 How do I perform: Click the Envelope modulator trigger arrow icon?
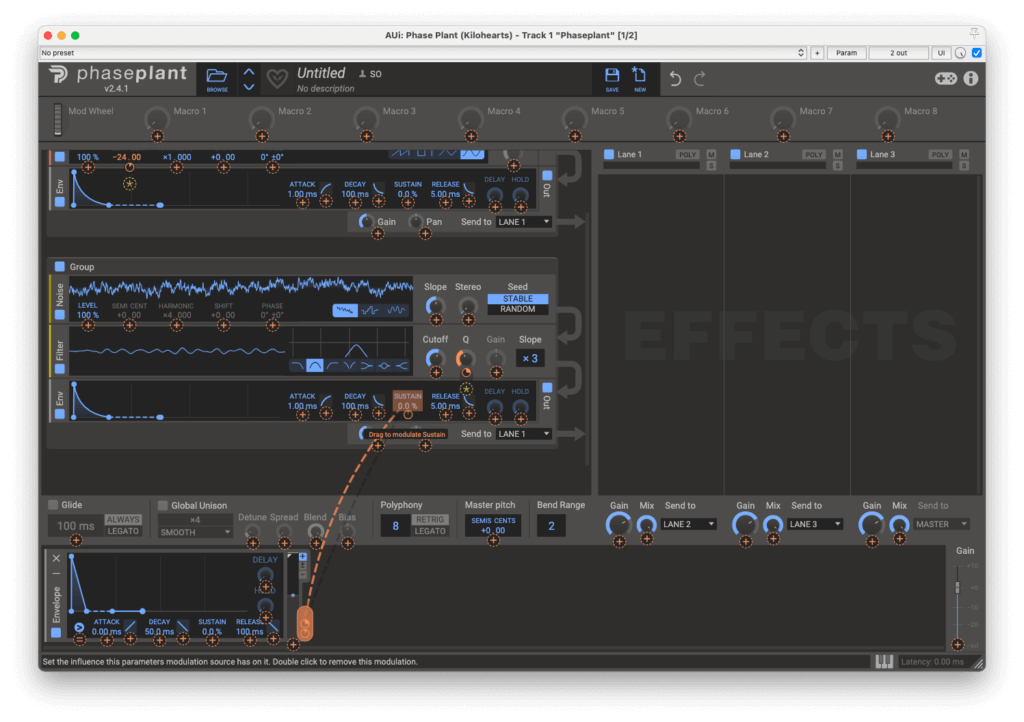(79, 627)
